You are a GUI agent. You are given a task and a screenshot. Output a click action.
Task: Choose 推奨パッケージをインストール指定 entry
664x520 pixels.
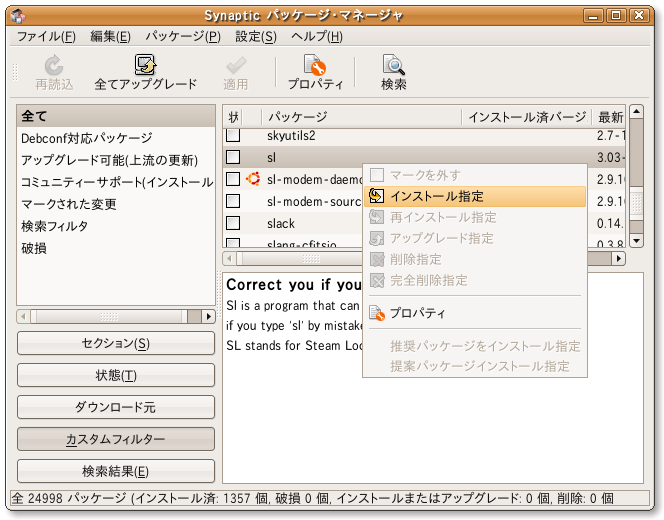pos(475,346)
